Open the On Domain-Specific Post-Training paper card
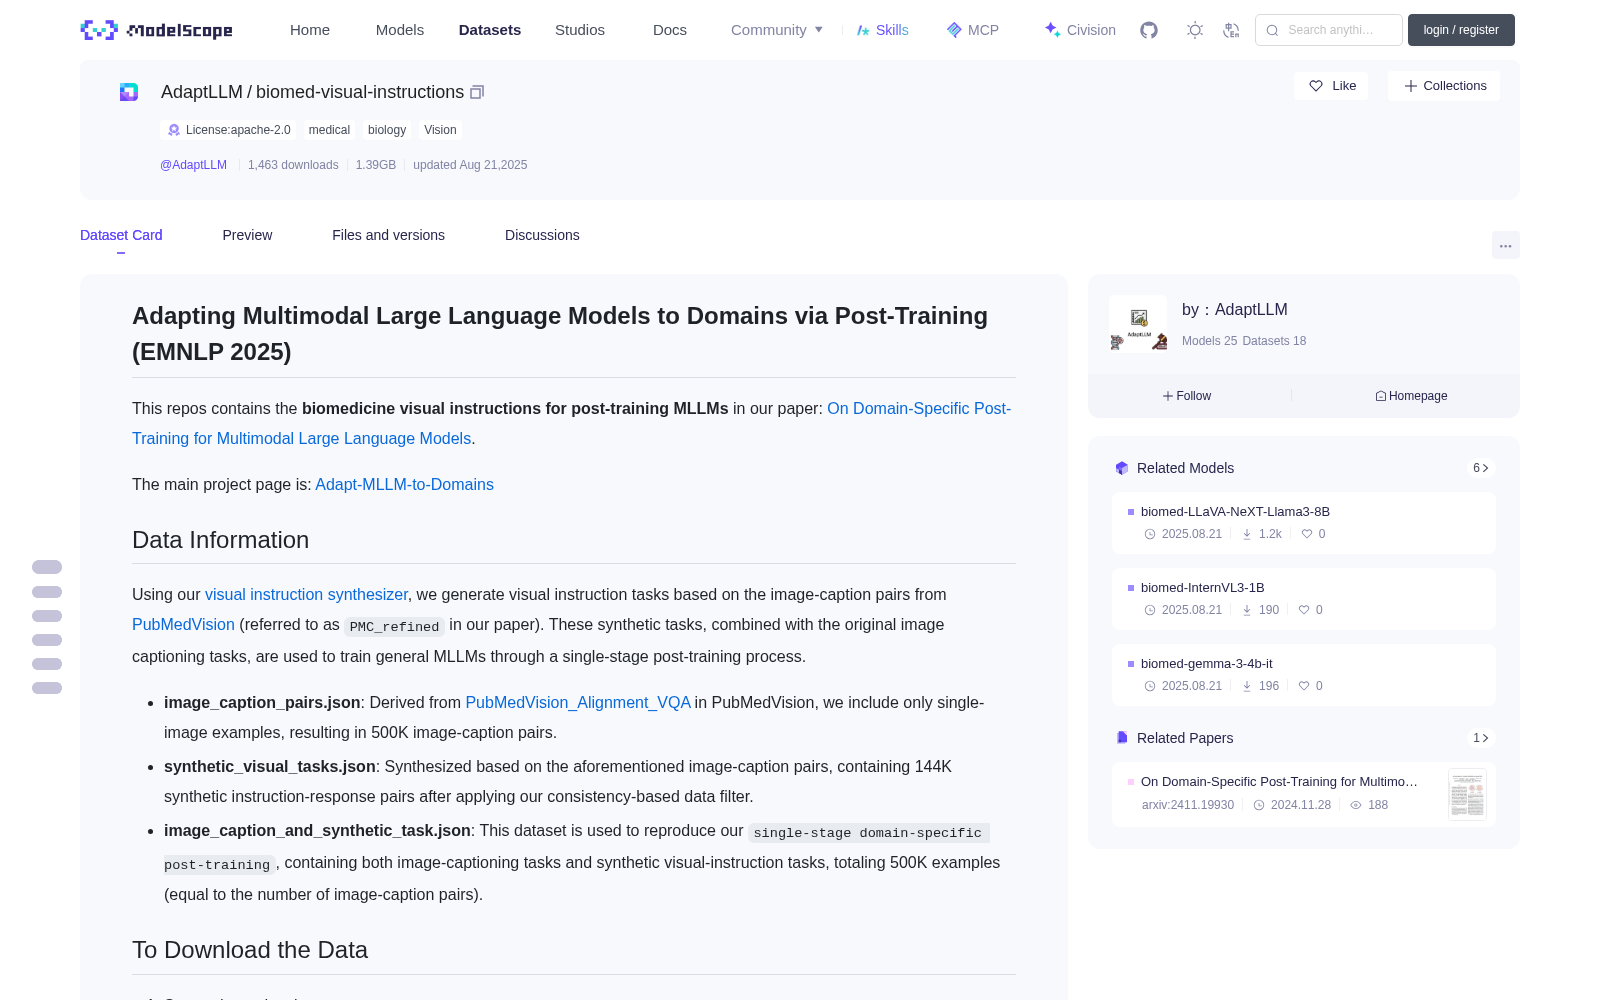This screenshot has height=1000, width=1600. [x=1303, y=794]
